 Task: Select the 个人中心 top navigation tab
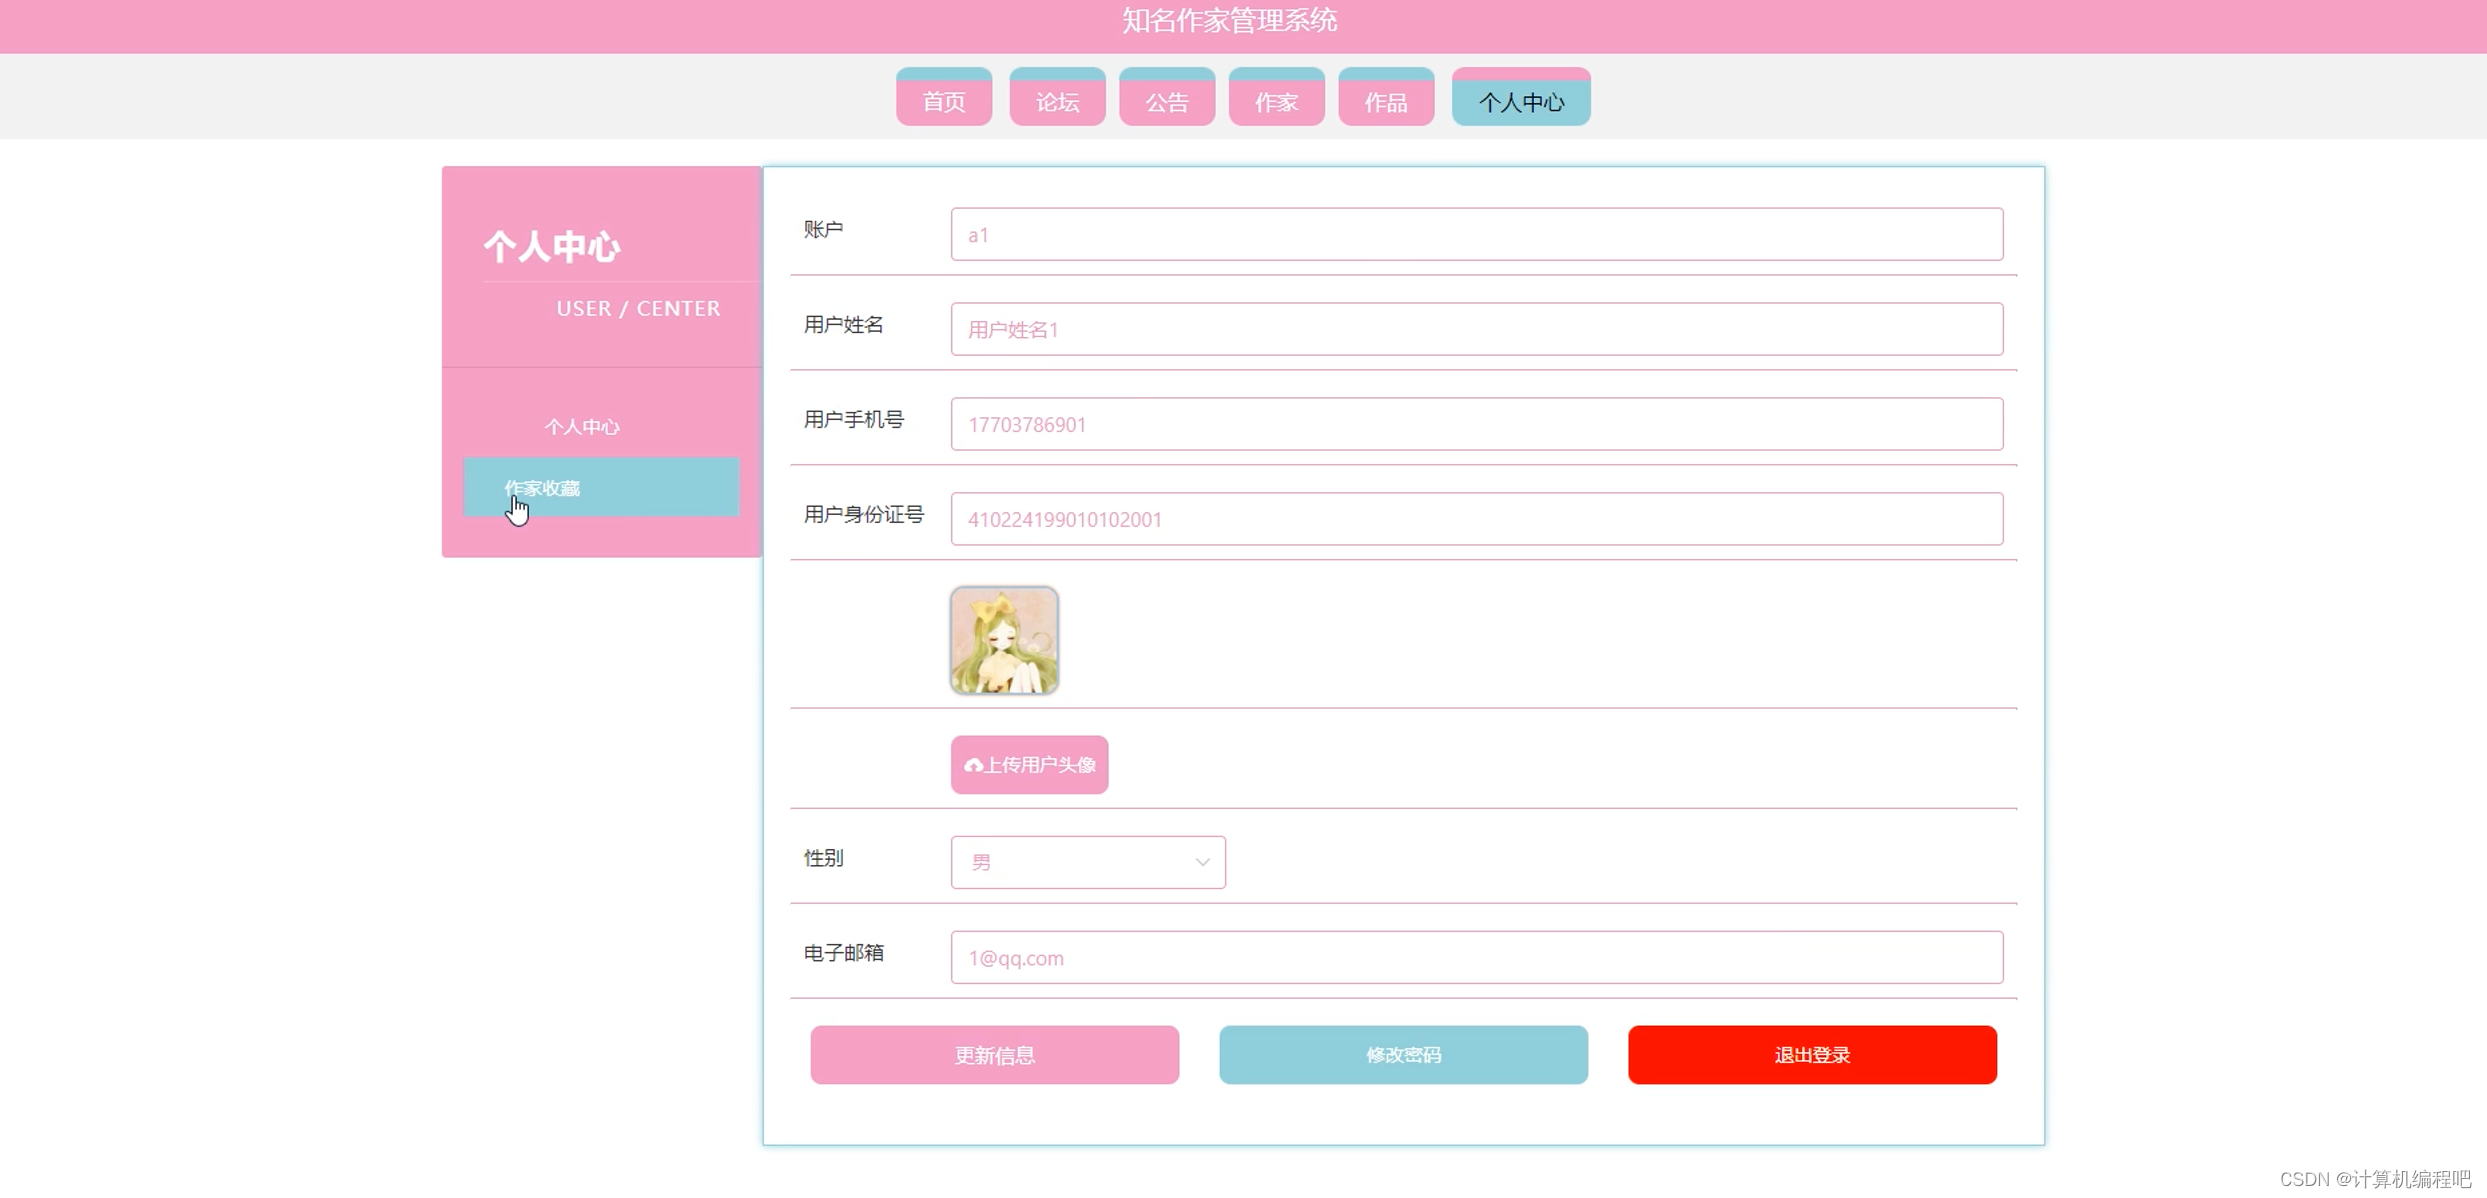click(x=1520, y=101)
